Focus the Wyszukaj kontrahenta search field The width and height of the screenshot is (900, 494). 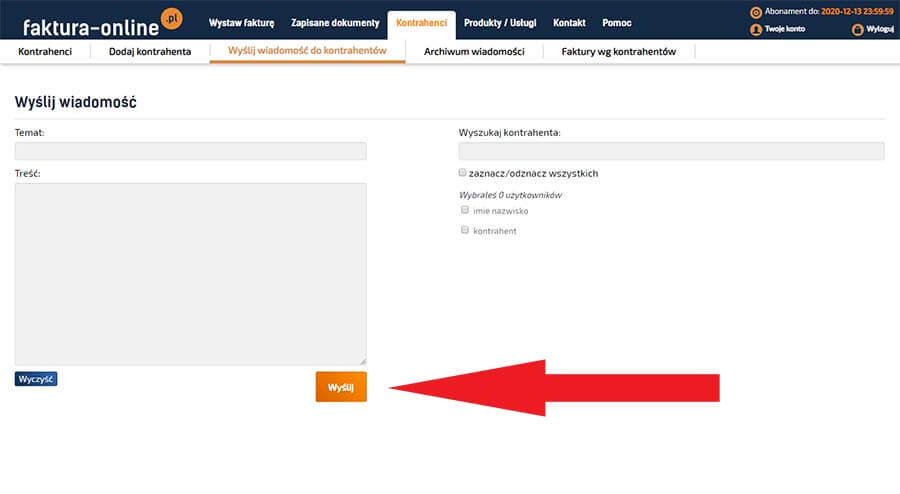(671, 151)
